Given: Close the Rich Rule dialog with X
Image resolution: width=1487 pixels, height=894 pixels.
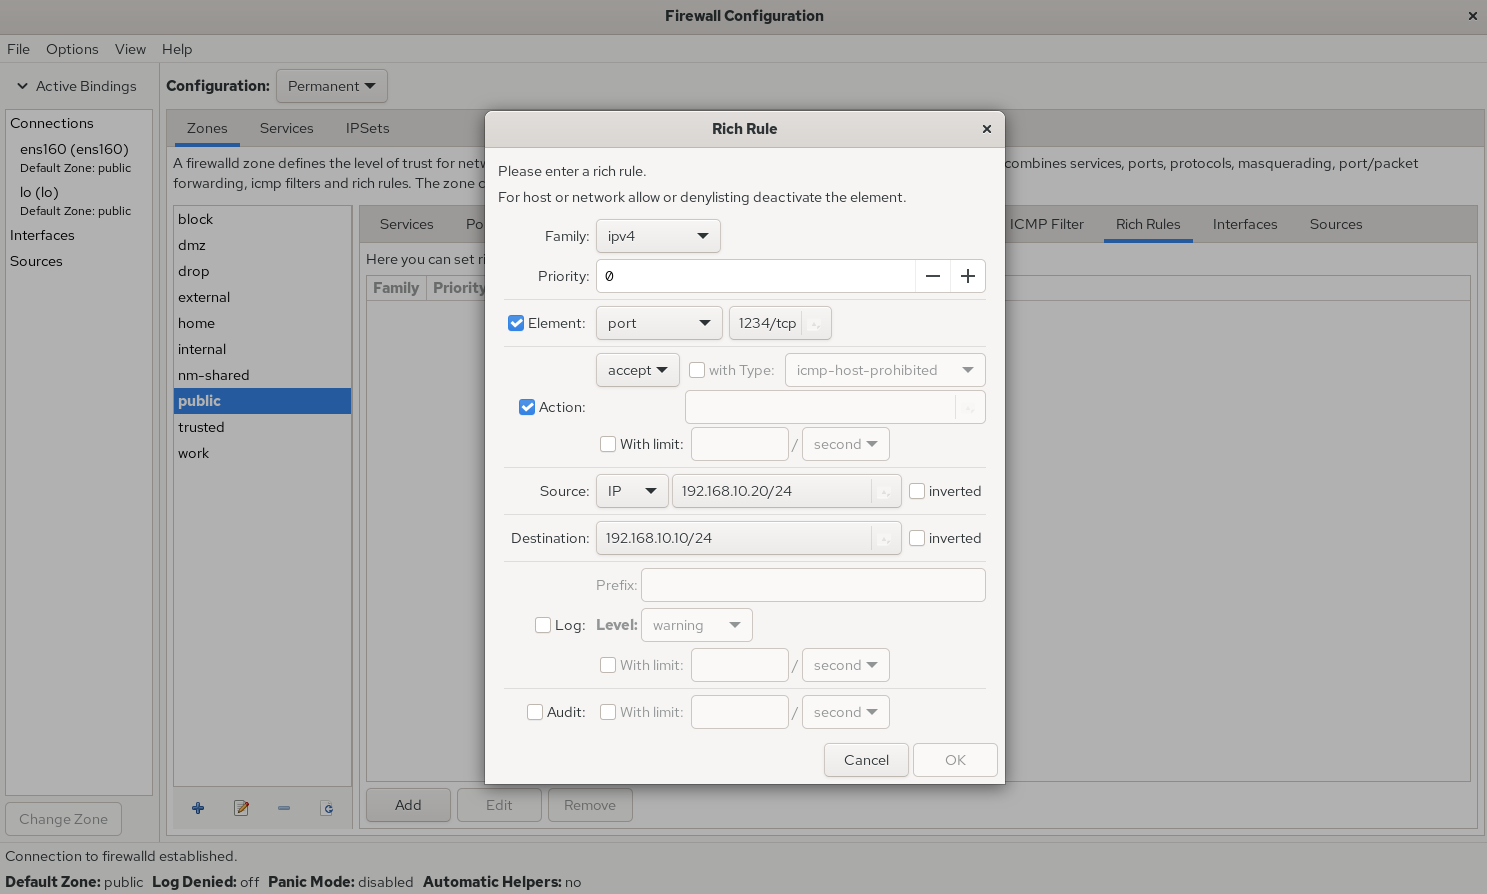Looking at the screenshot, I should tap(987, 129).
